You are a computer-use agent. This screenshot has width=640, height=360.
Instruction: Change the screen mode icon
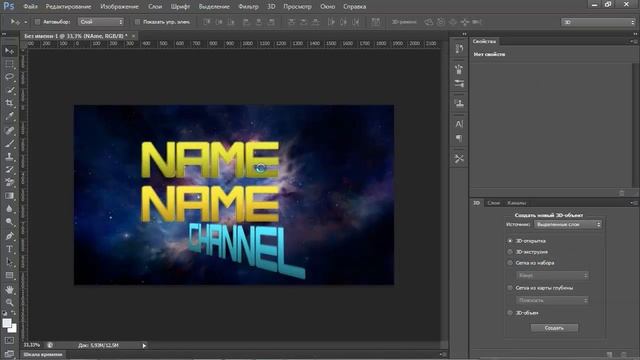(x=9, y=353)
